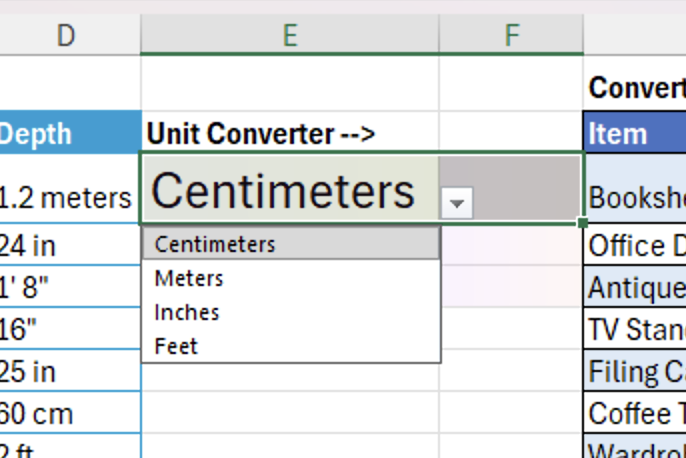This screenshot has height=458, width=686.
Task: Select the 24 in depth cell
Action: click(70, 245)
